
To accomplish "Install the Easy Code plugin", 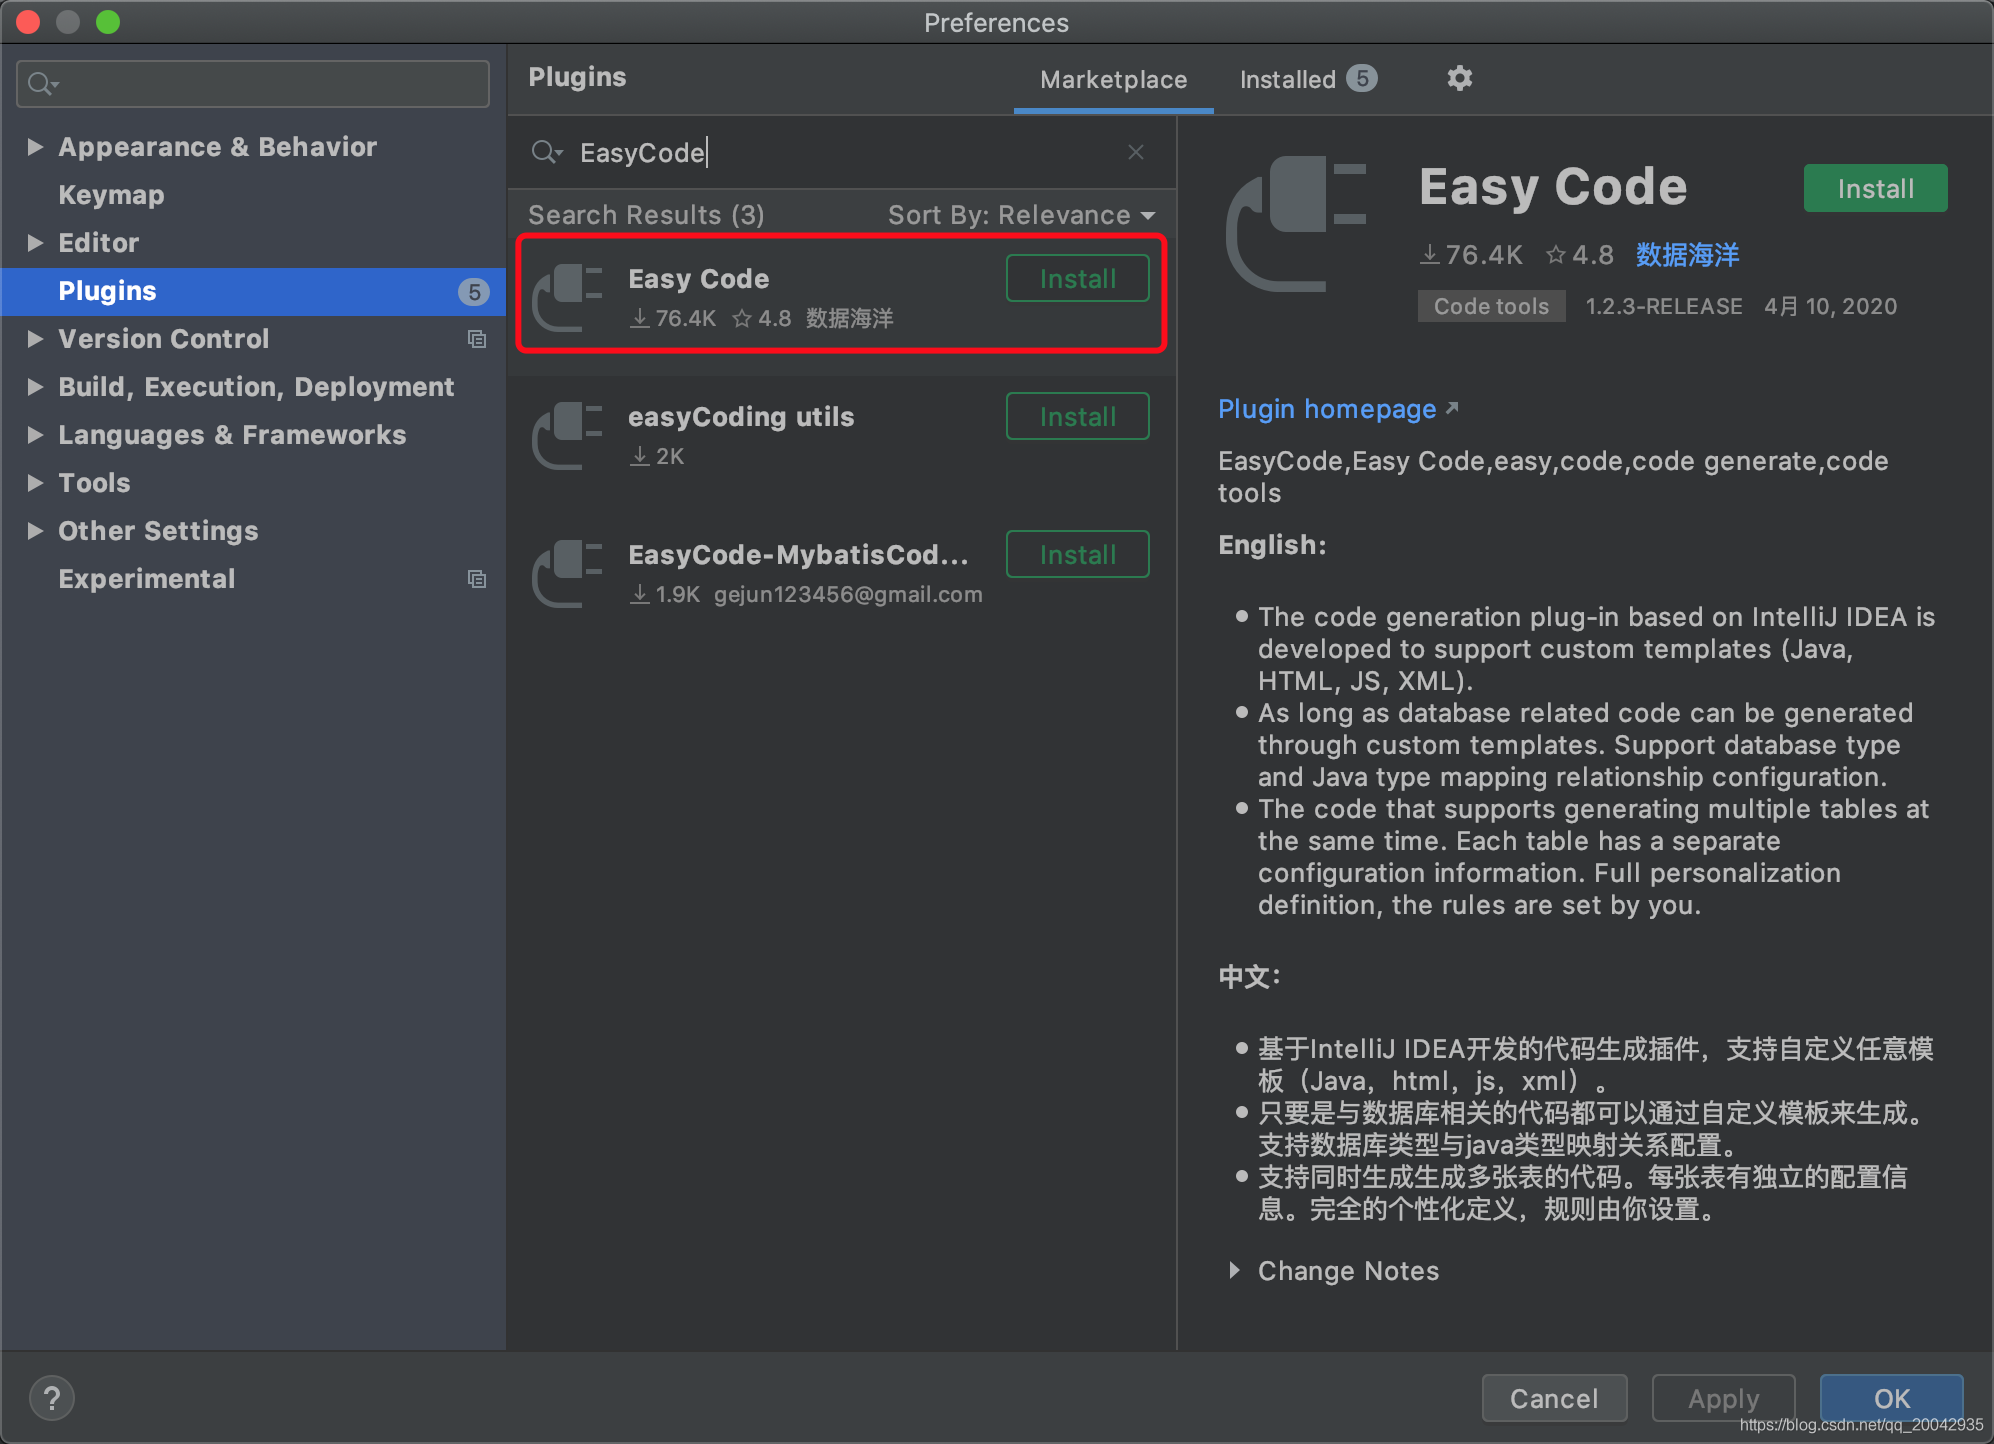I will pyautogui.click(x=1079, y=280).
